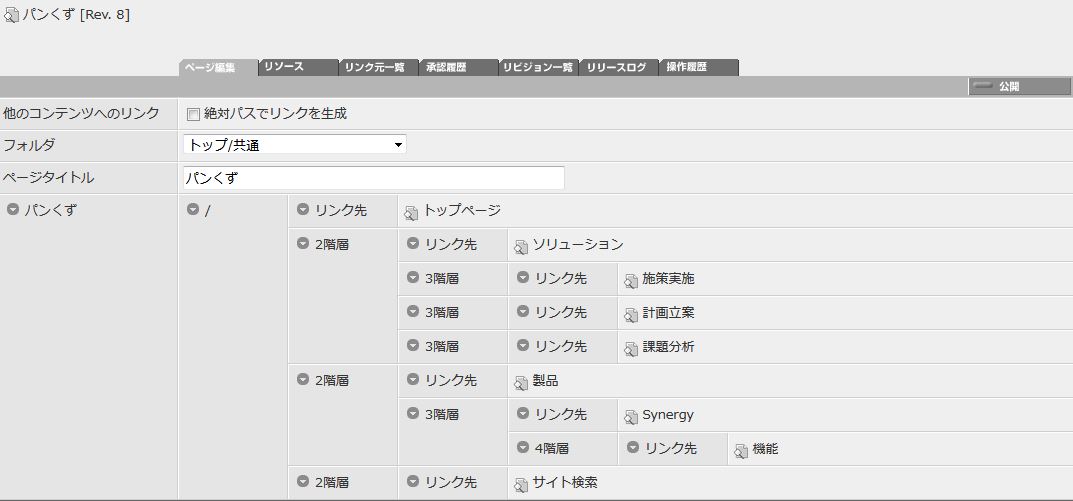Click the page icon next to 課題分析
This screenshot has height=501, width=1073.
point(631,348)
